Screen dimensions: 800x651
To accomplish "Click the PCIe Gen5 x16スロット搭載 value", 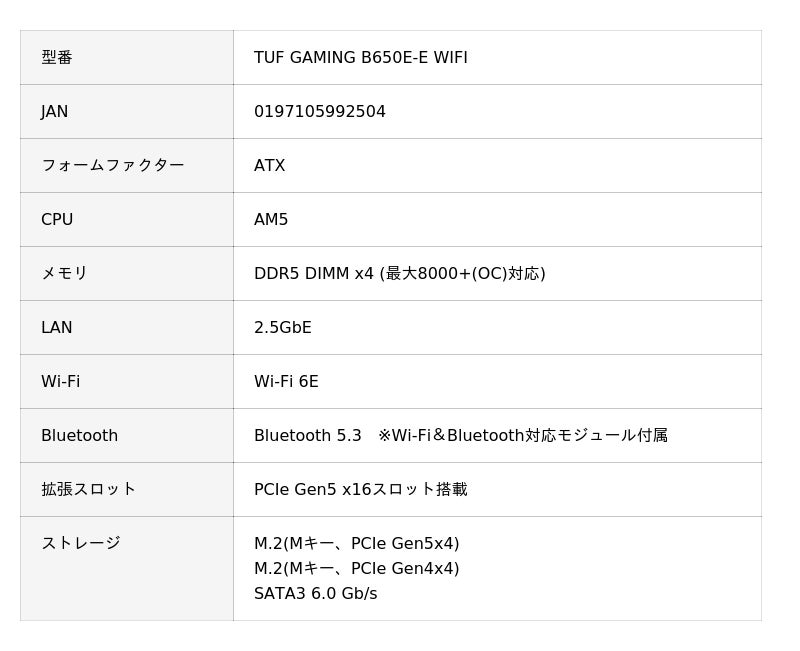I will click(360, 490).
